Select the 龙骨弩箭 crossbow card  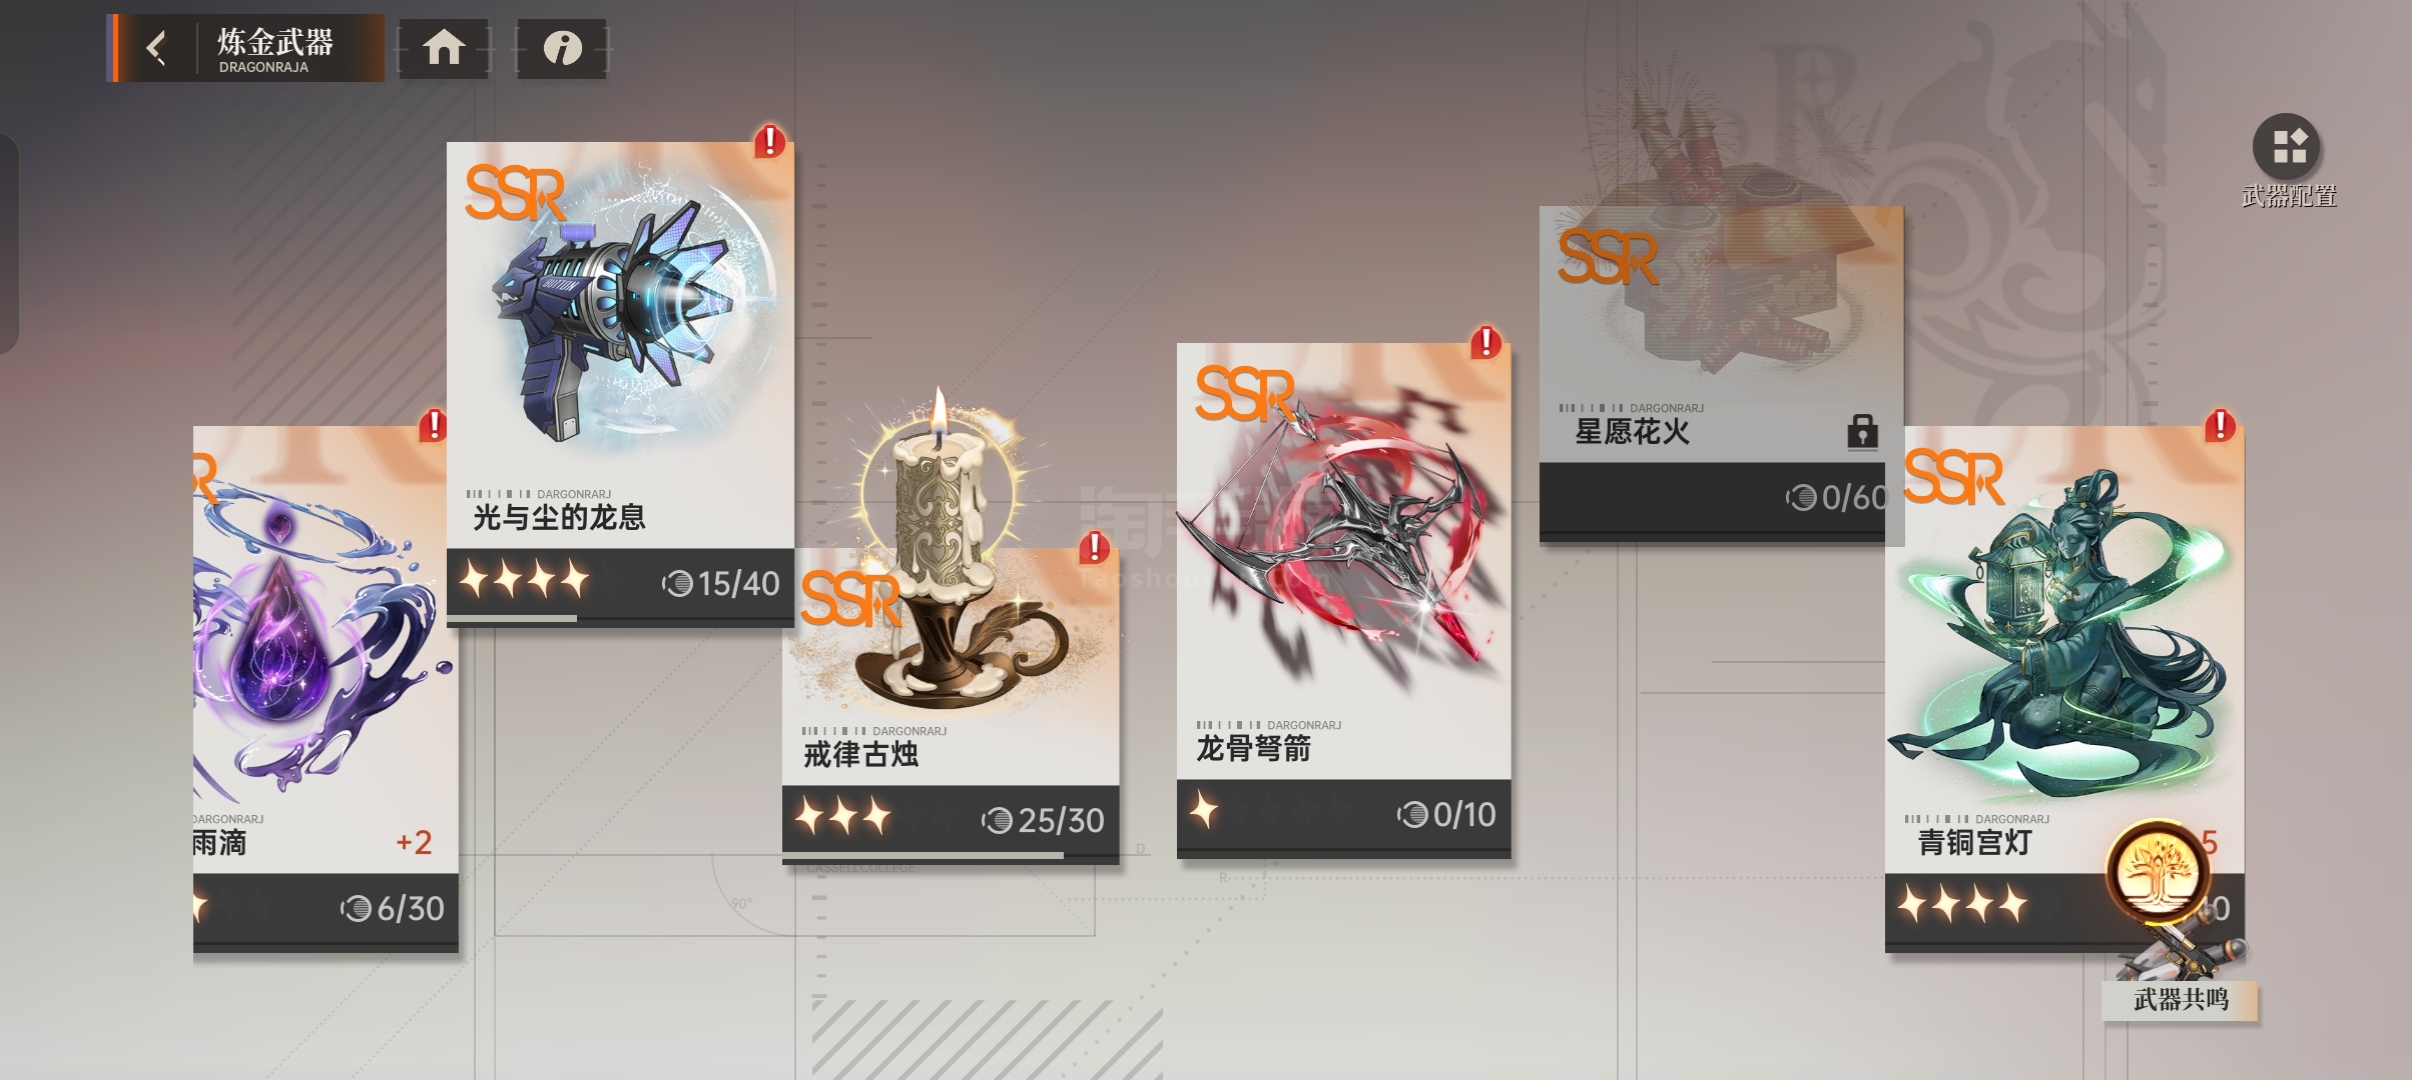[x=1344, y=600]
